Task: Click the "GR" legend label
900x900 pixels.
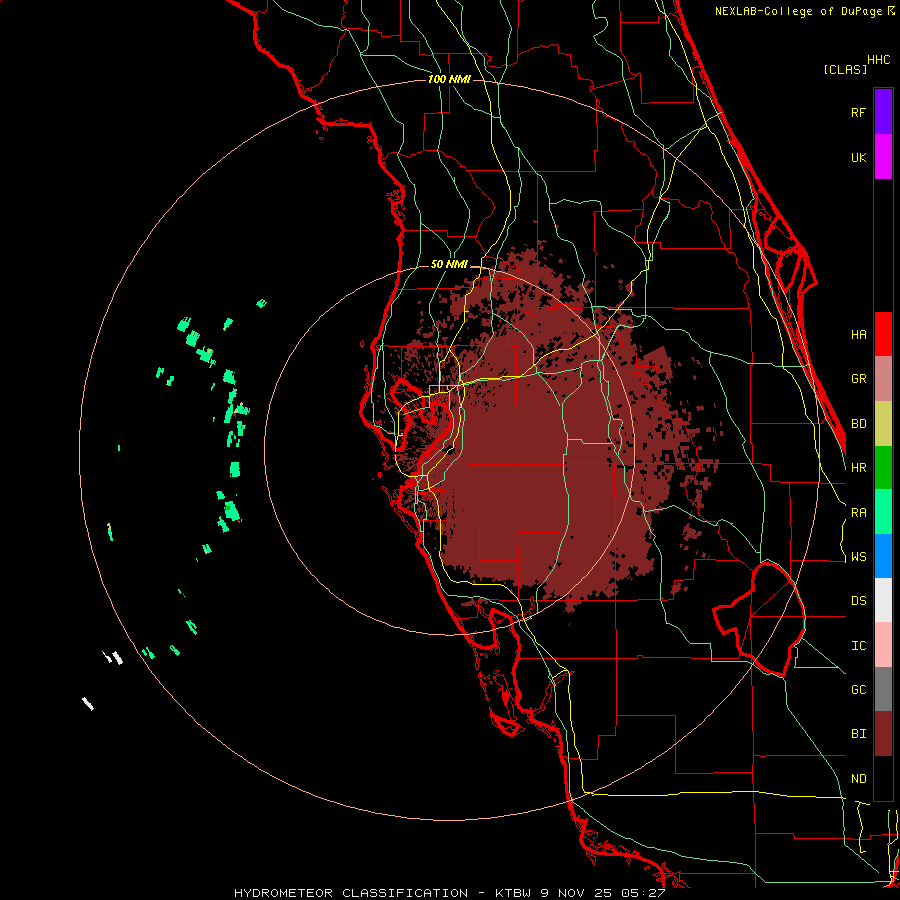Action: pos(858,379)
